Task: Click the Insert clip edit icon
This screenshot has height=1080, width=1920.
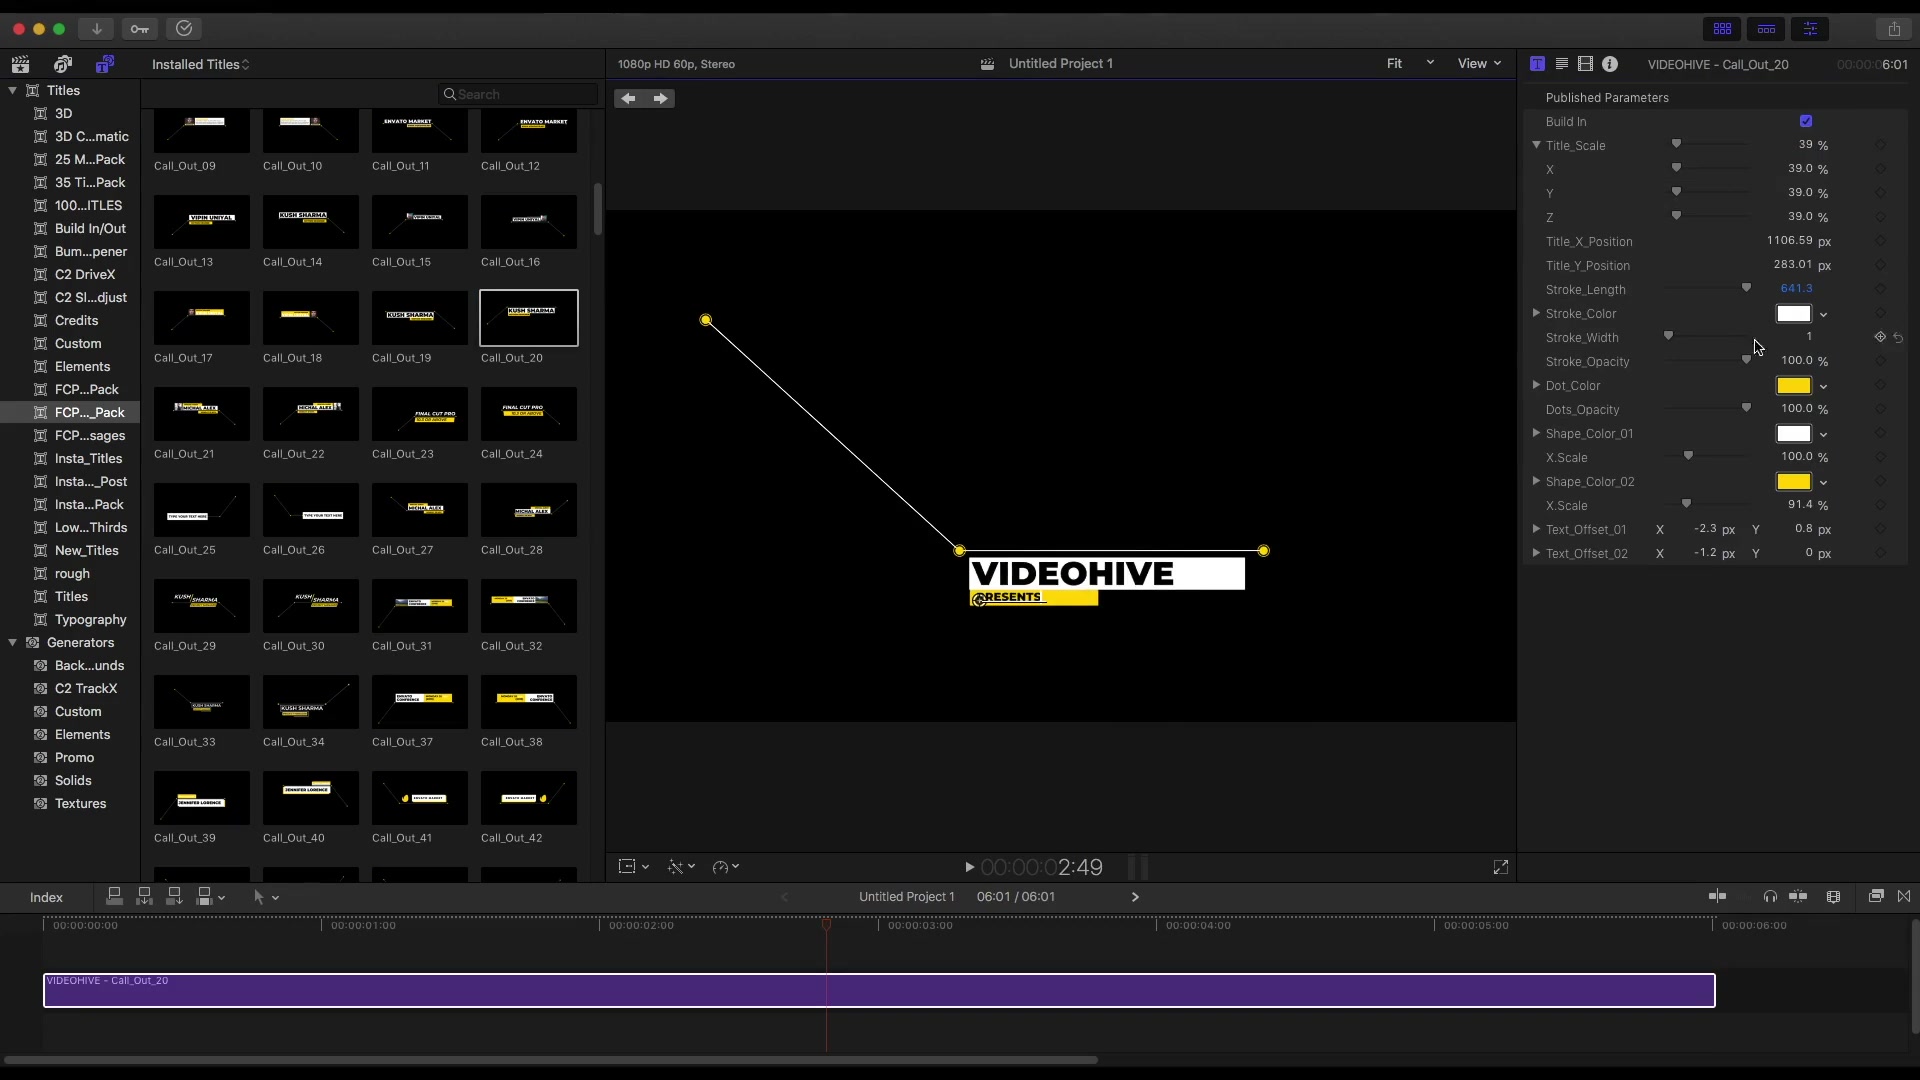Action: 145,897
